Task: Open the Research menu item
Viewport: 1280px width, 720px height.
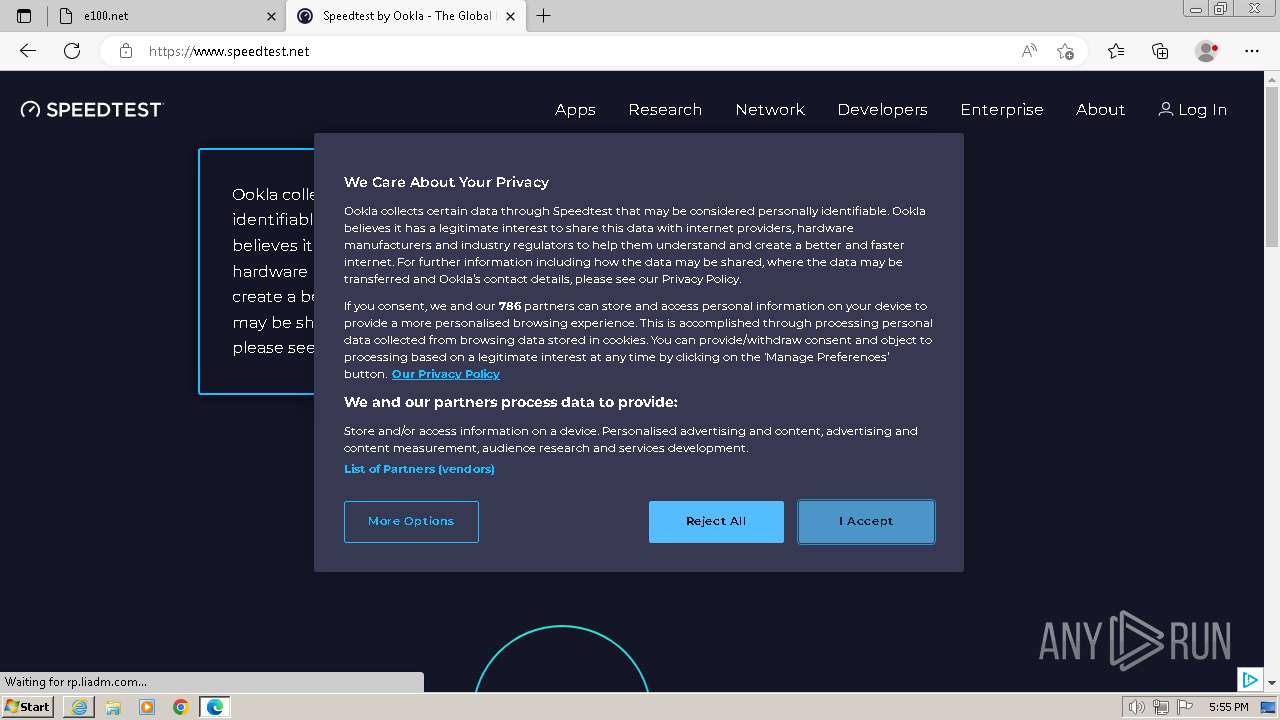Action: (x=665, y=110)
